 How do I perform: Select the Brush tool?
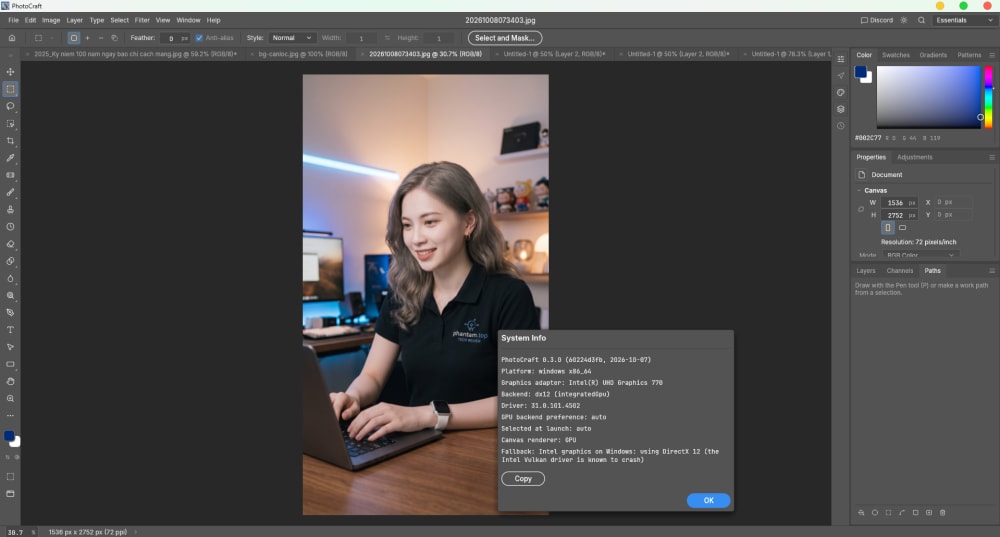point(10,192)
